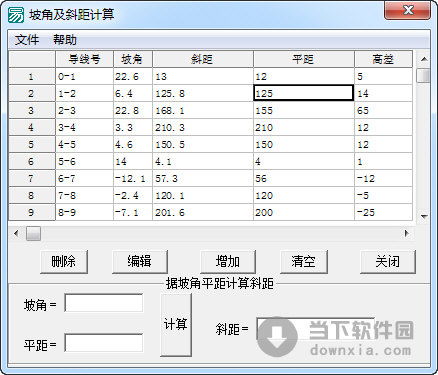Image resolution: width=438 pixels, height=375 pixels.
Task: Click 斜距 cell 168.1
Action: click(203, 111)
